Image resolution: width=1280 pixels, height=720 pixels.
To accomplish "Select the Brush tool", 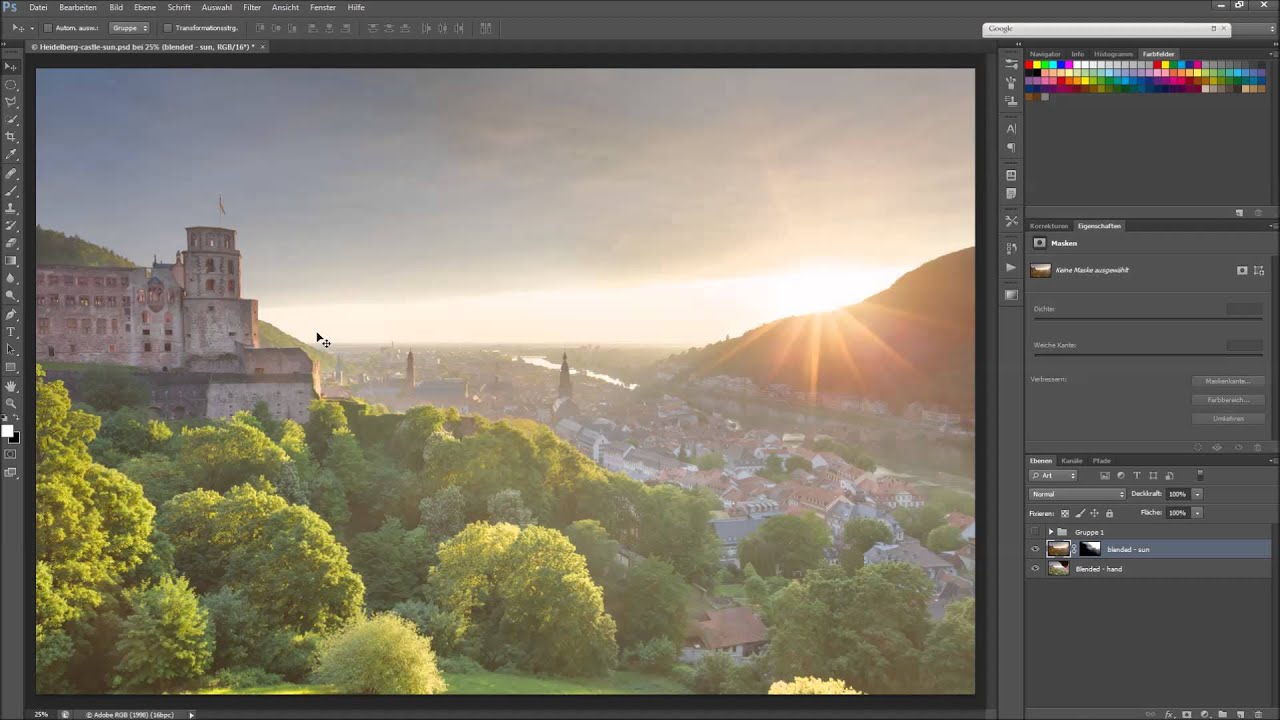I will pos(11,191).
